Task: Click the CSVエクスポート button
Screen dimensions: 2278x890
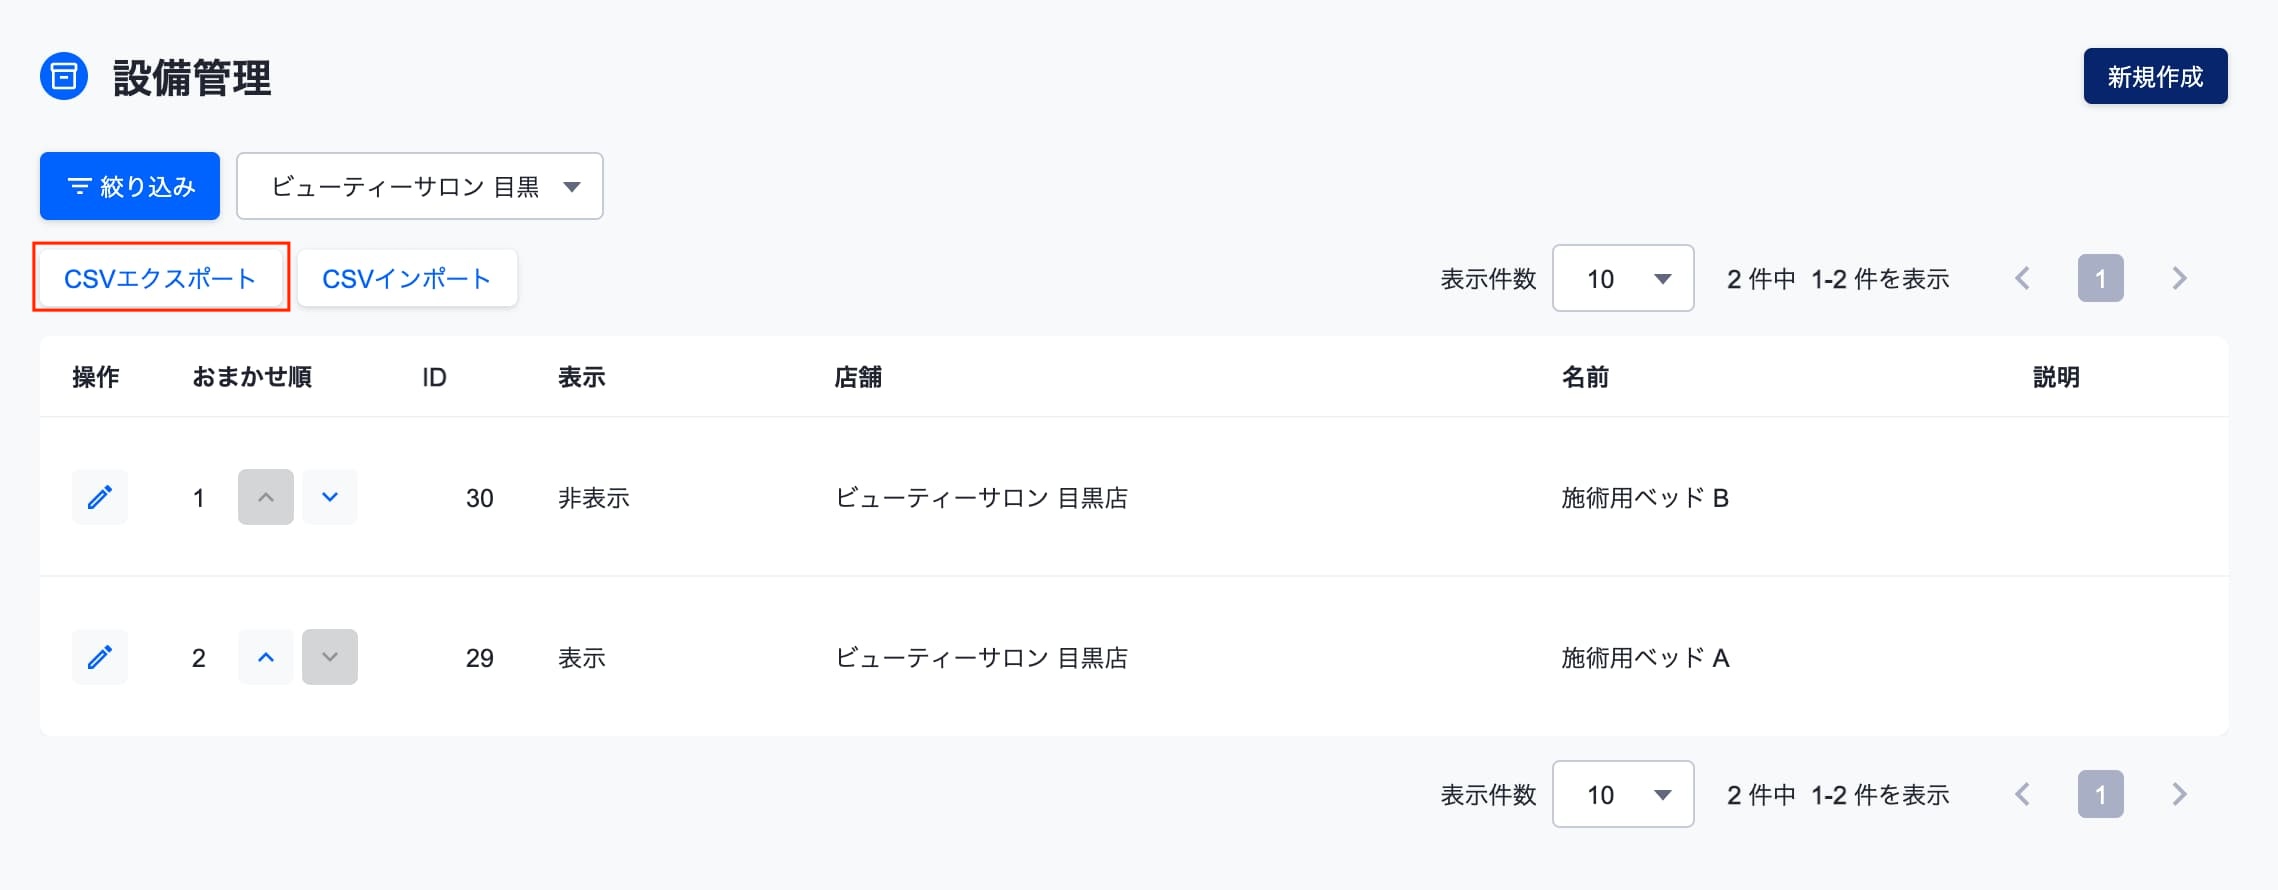Action: pos(161,278)
